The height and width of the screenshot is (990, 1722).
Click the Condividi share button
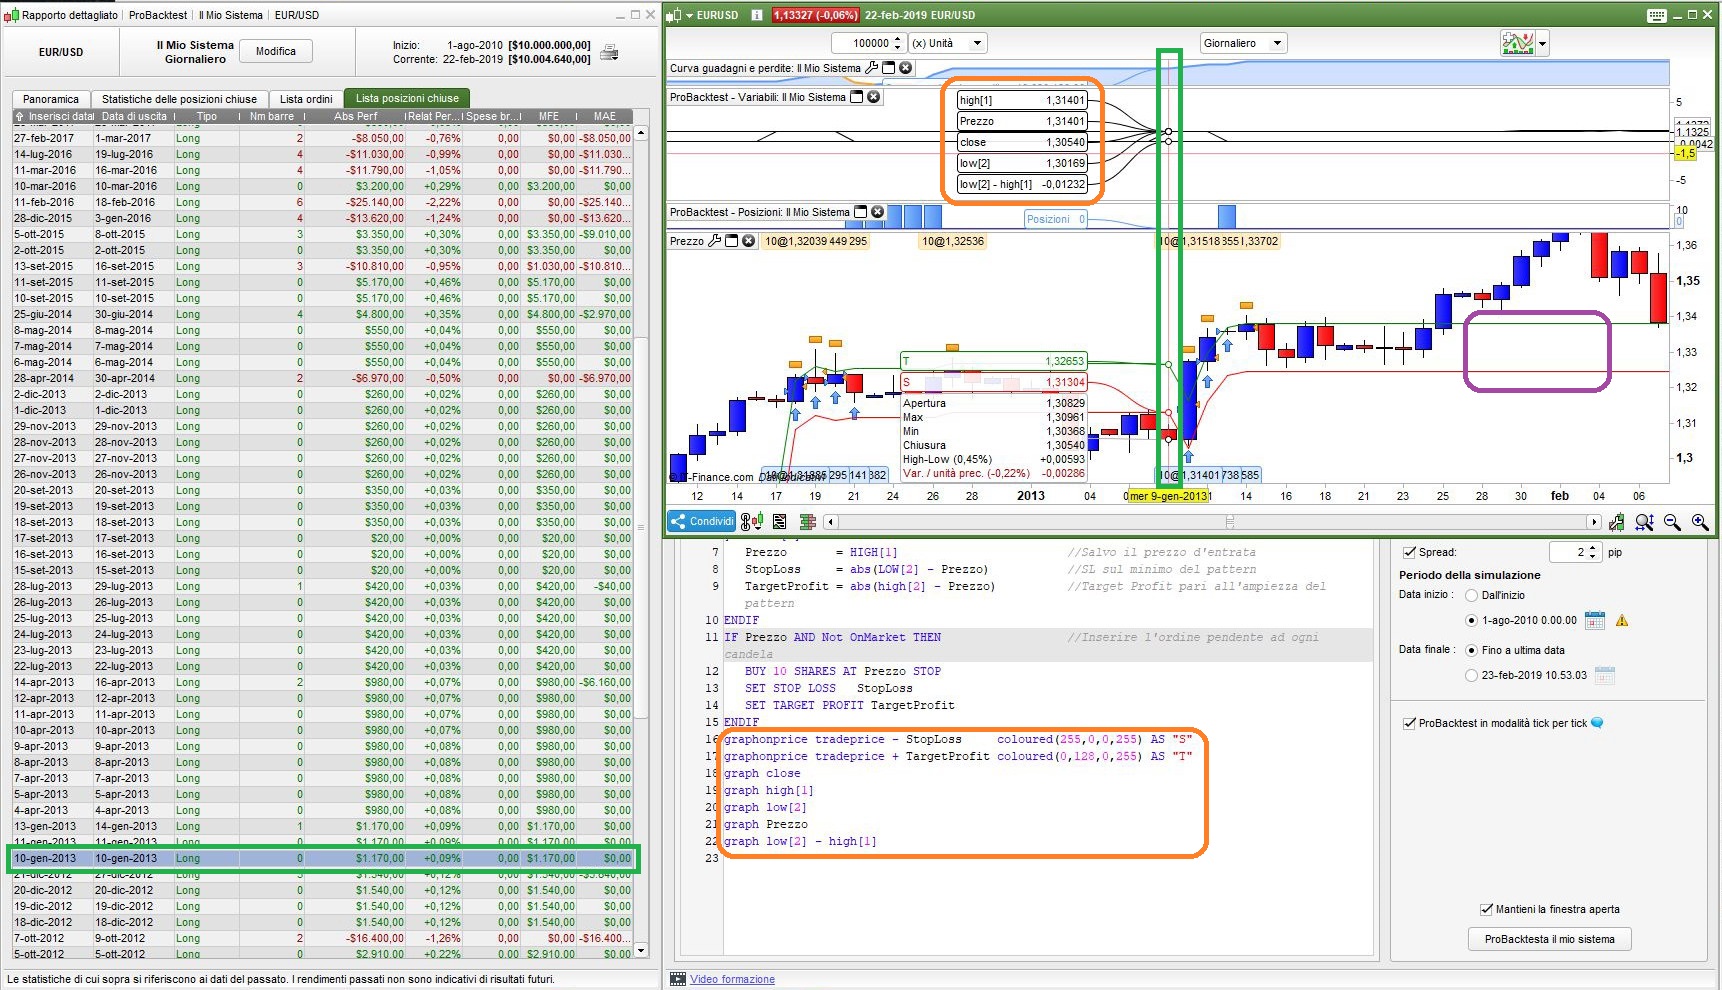(x=702, y=521)
